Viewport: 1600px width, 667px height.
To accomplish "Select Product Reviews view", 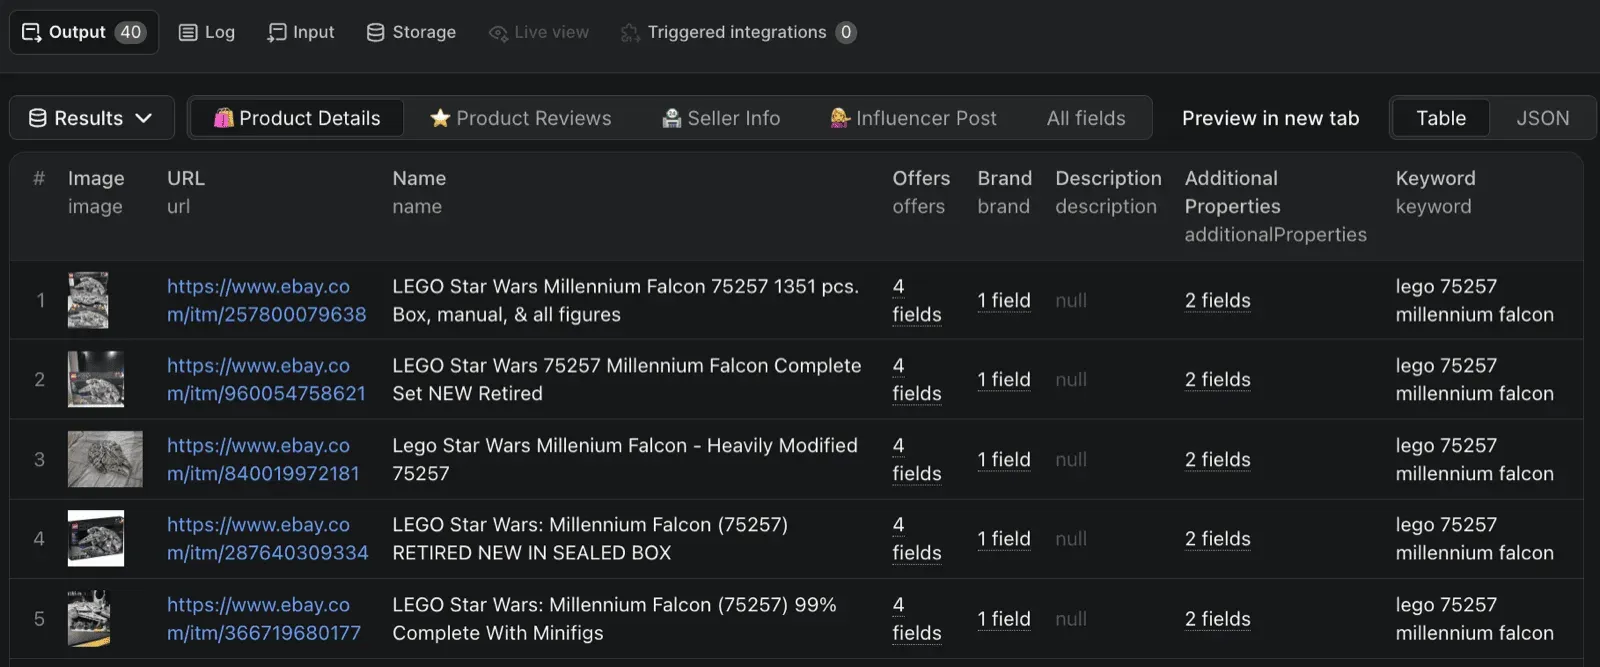I will click(521, 118).
